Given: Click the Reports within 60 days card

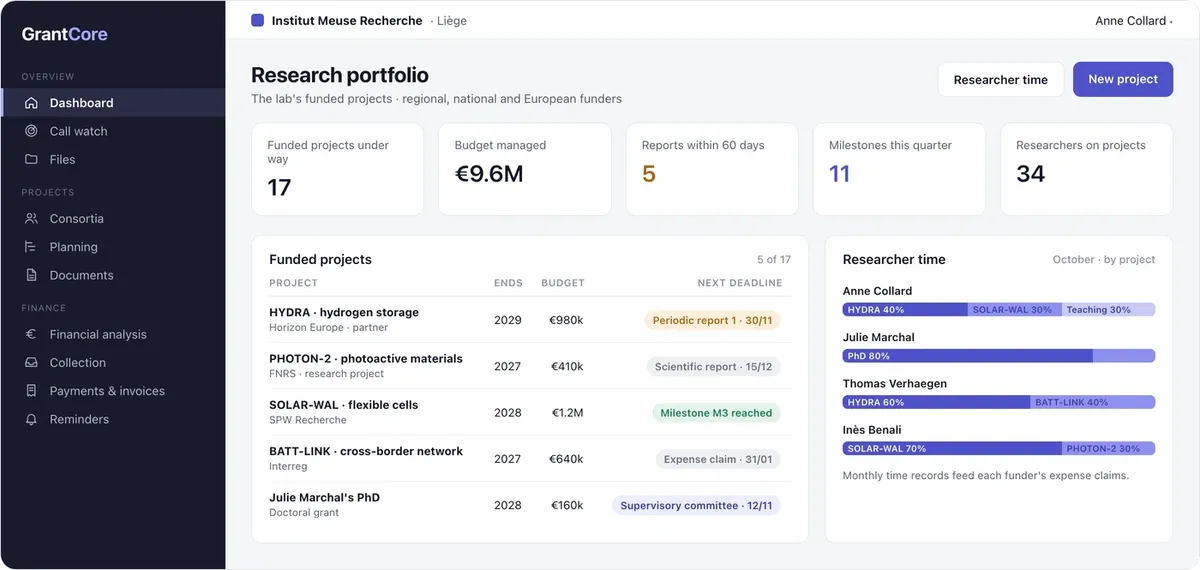Looking at the screenshot, I should [x=712, y=169].
